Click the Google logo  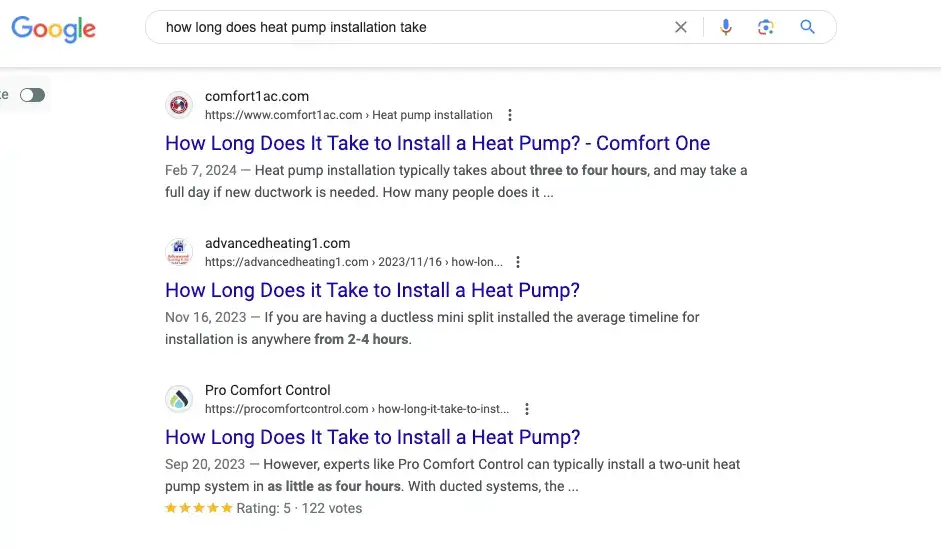pyautogui.click(x=53, y=28)
